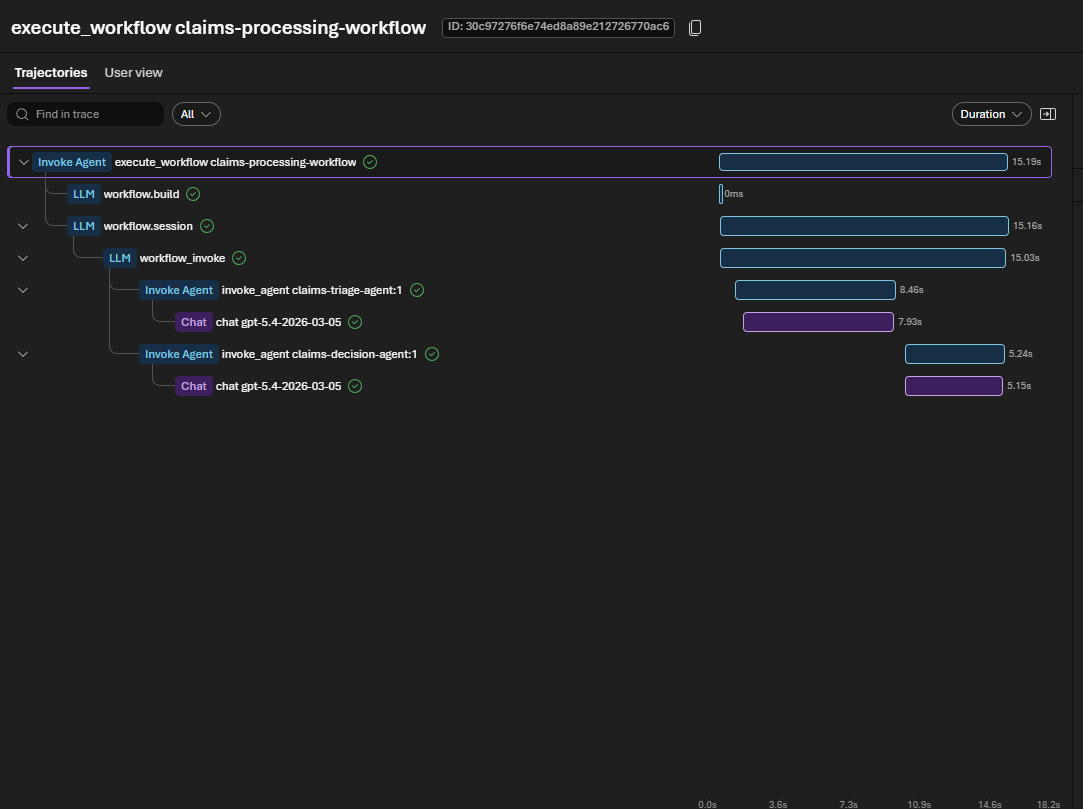Select the Trajectories tab

tap(51, 73)
